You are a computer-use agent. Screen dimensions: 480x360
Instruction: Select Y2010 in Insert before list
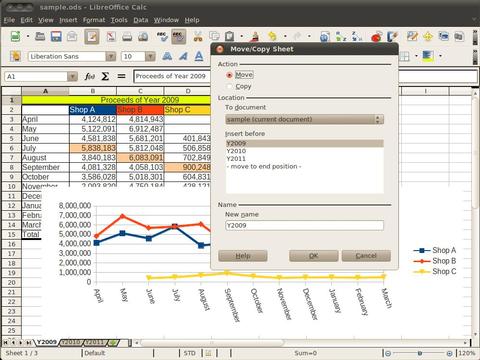click(x=304, y=151)
